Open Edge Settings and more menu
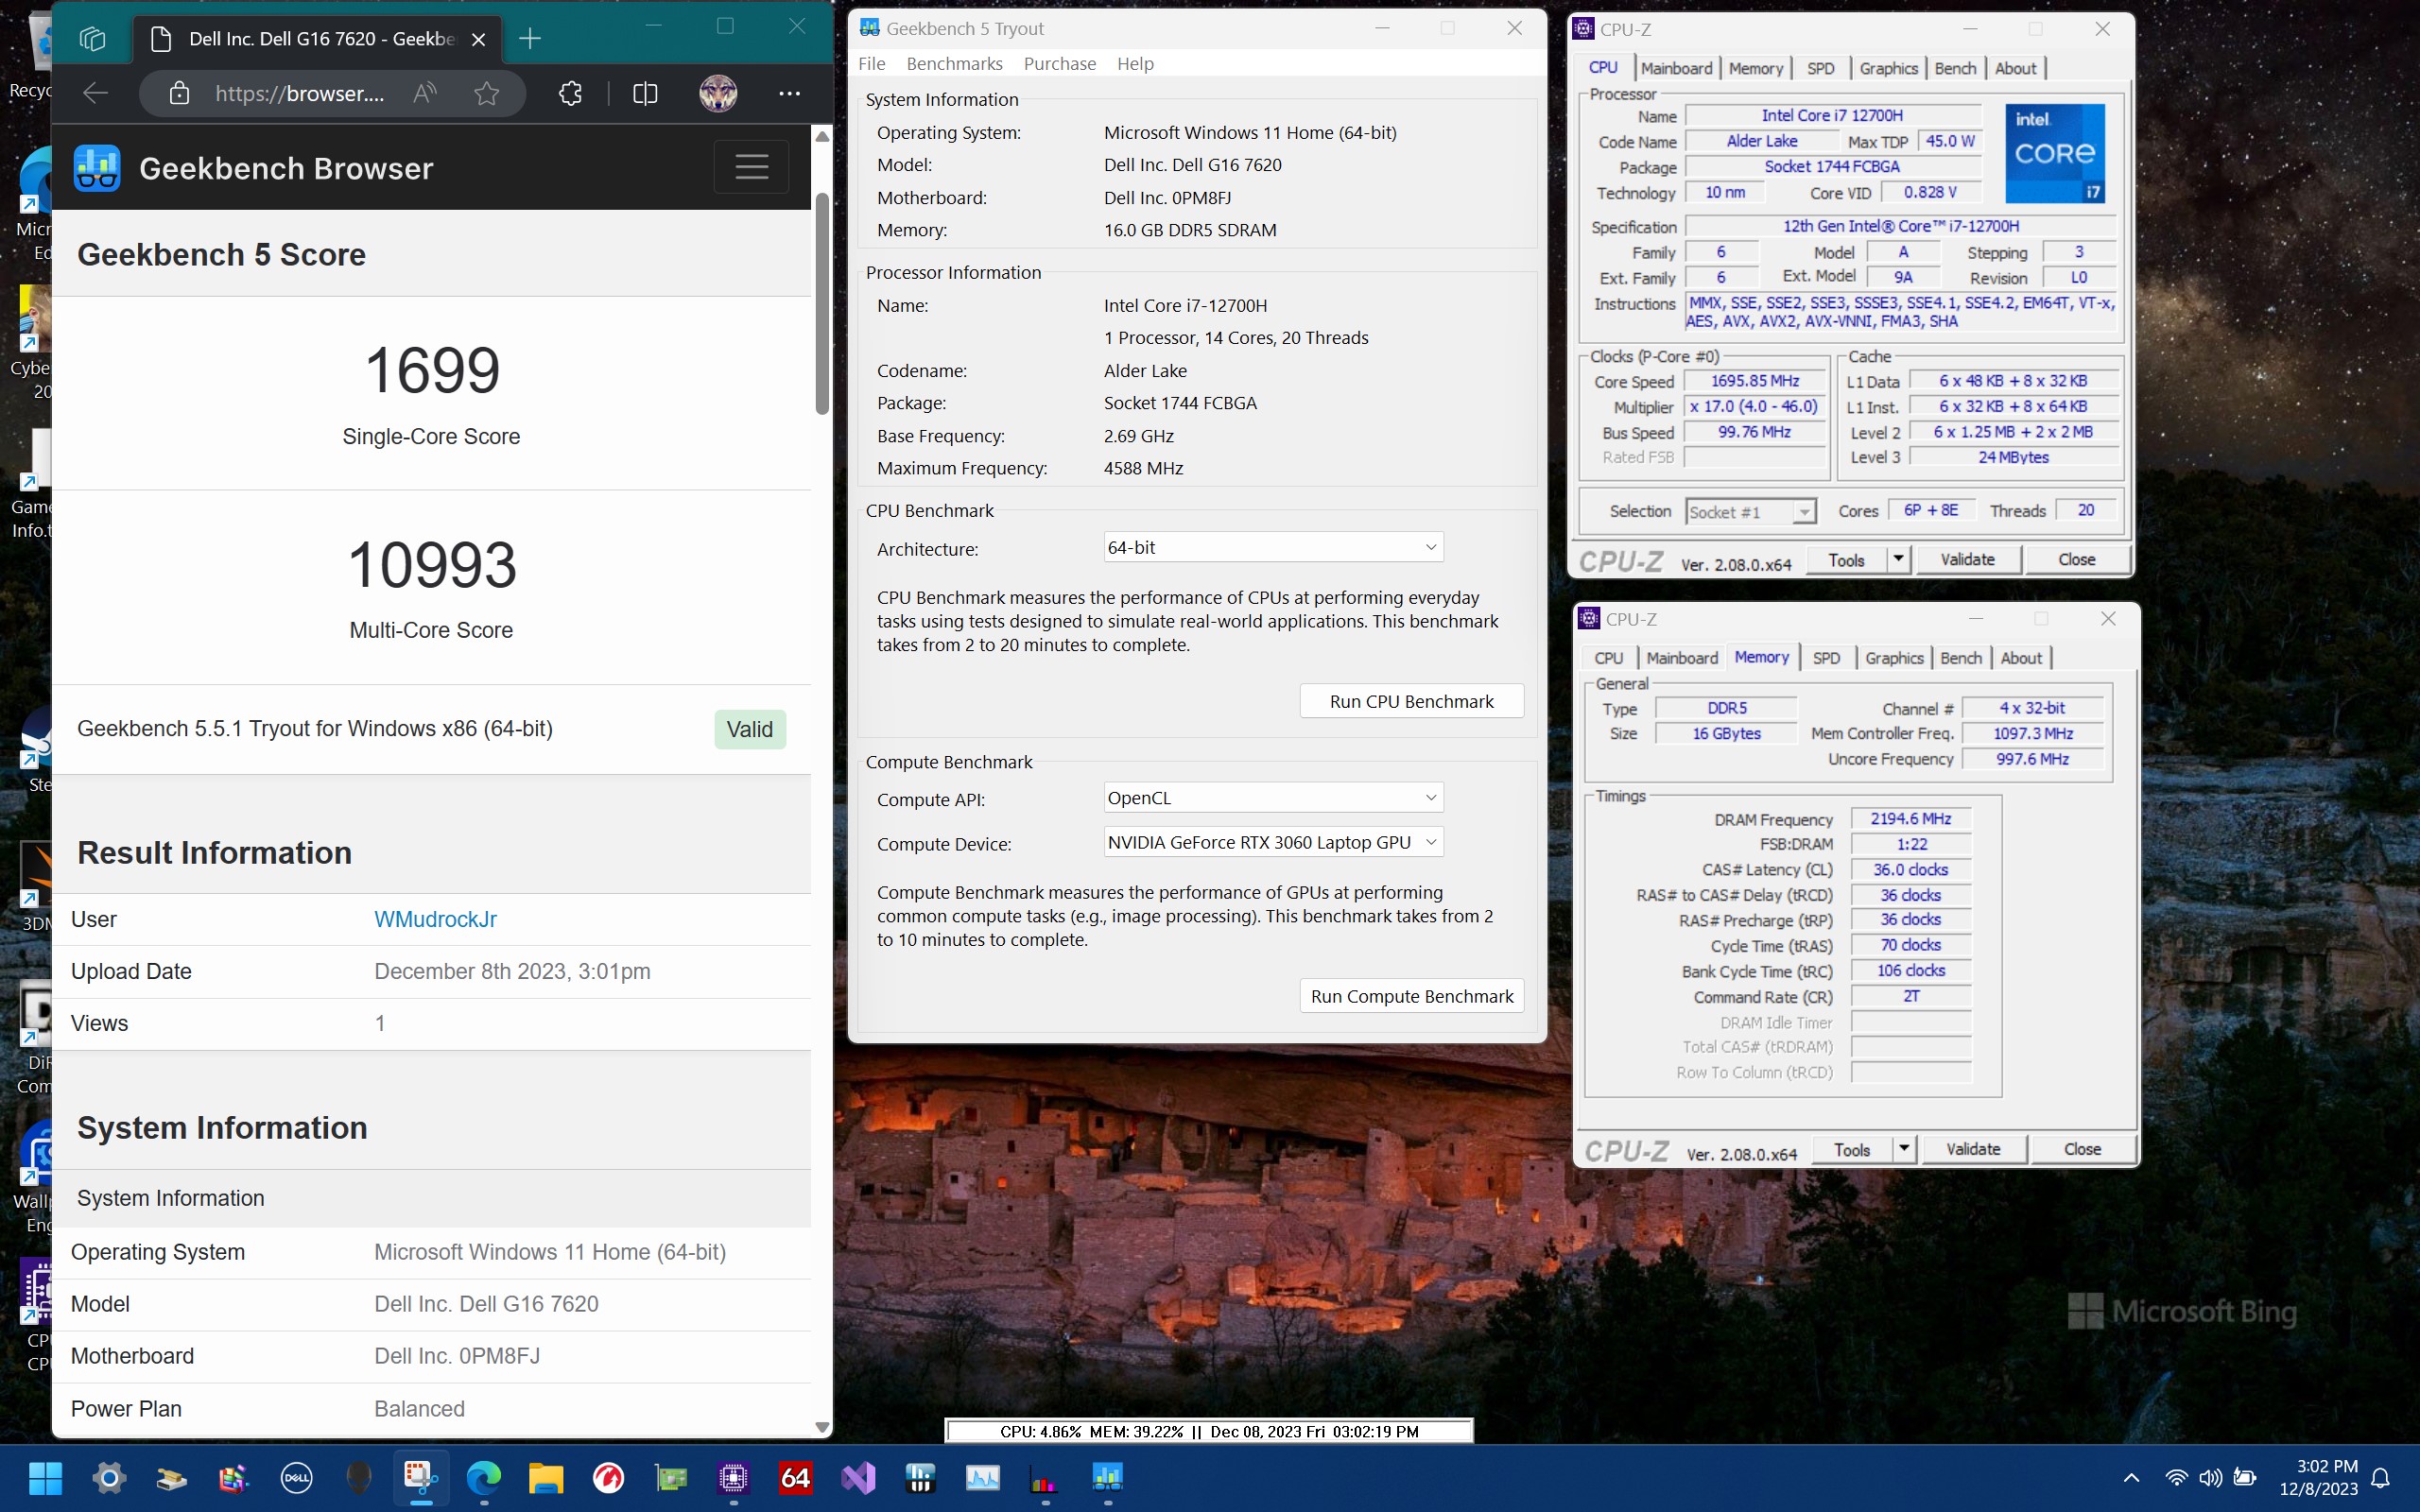2420x1512 pixels. (x=789, y=93)
